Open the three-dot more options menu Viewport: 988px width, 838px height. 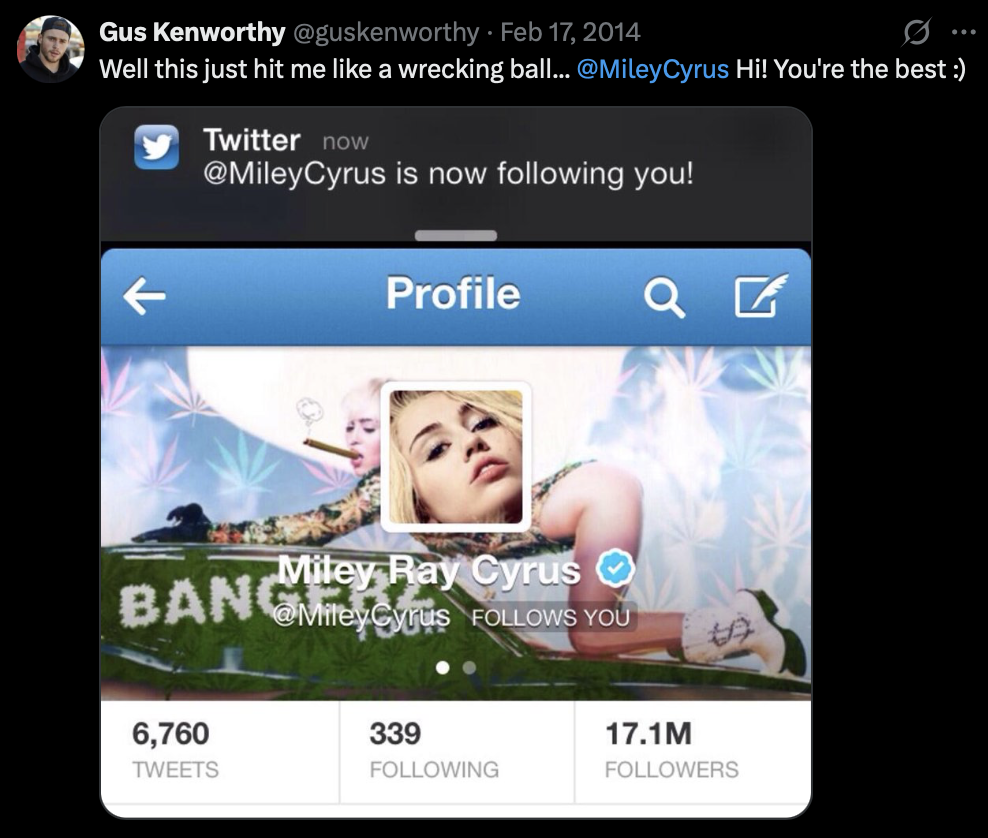(x=963, y=32)
